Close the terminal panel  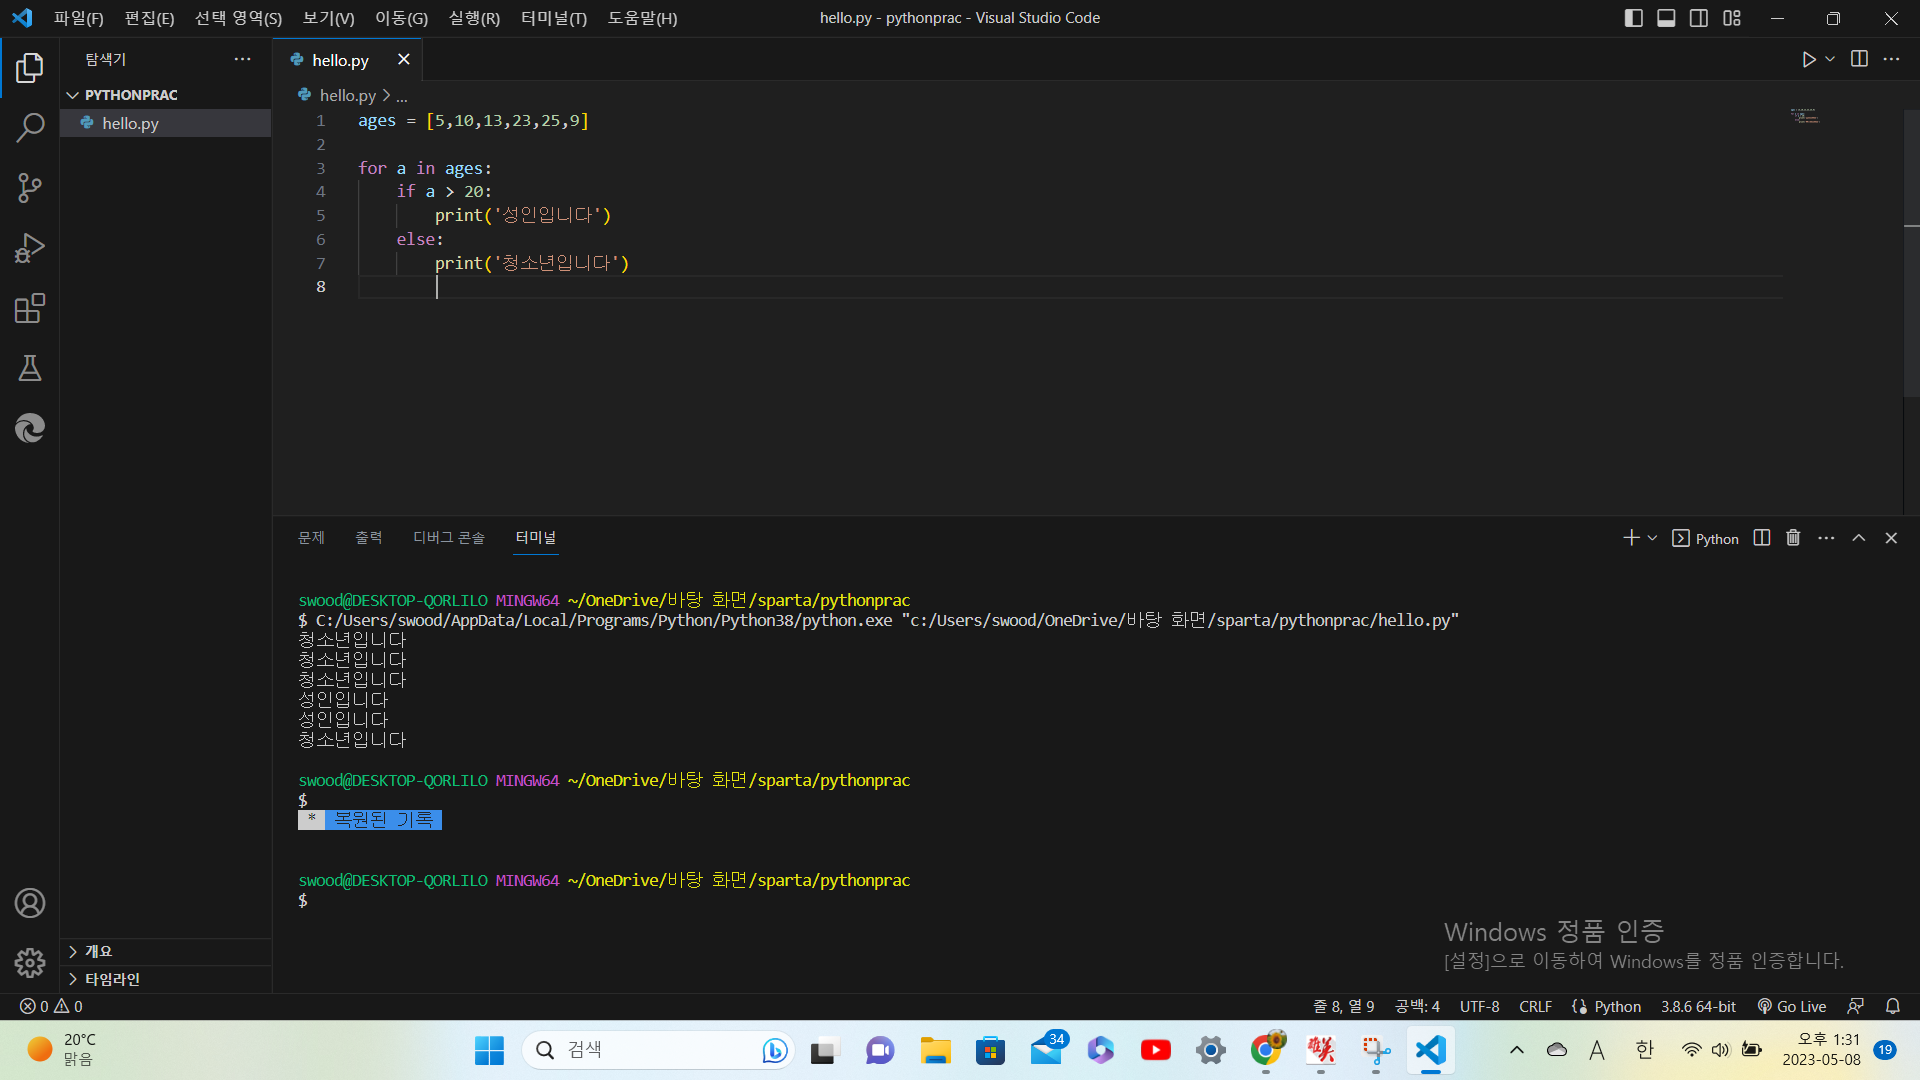pos(1891,538)
